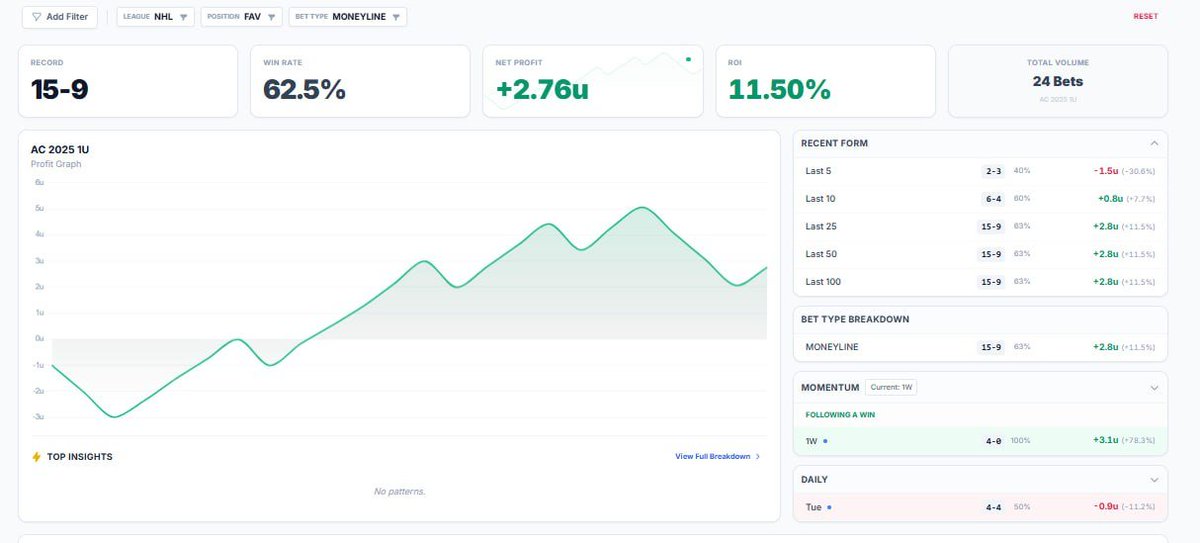Click the 4-0 record badge in momentum
This screenshot has width=1200, height=543.
[994, 440]
